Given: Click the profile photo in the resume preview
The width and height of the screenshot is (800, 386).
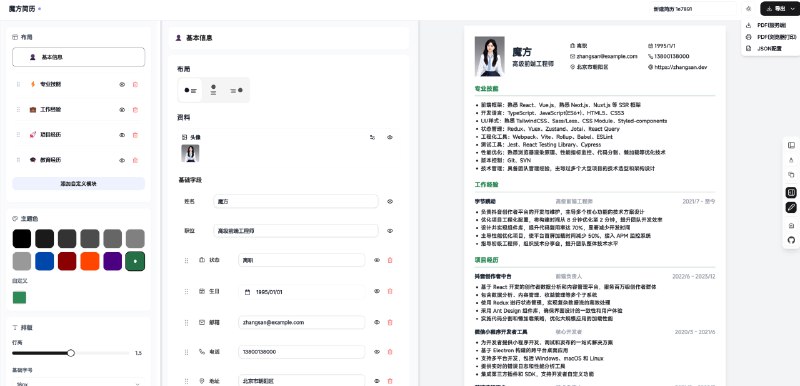Looking at the screenshot, I should click(489, 56).
